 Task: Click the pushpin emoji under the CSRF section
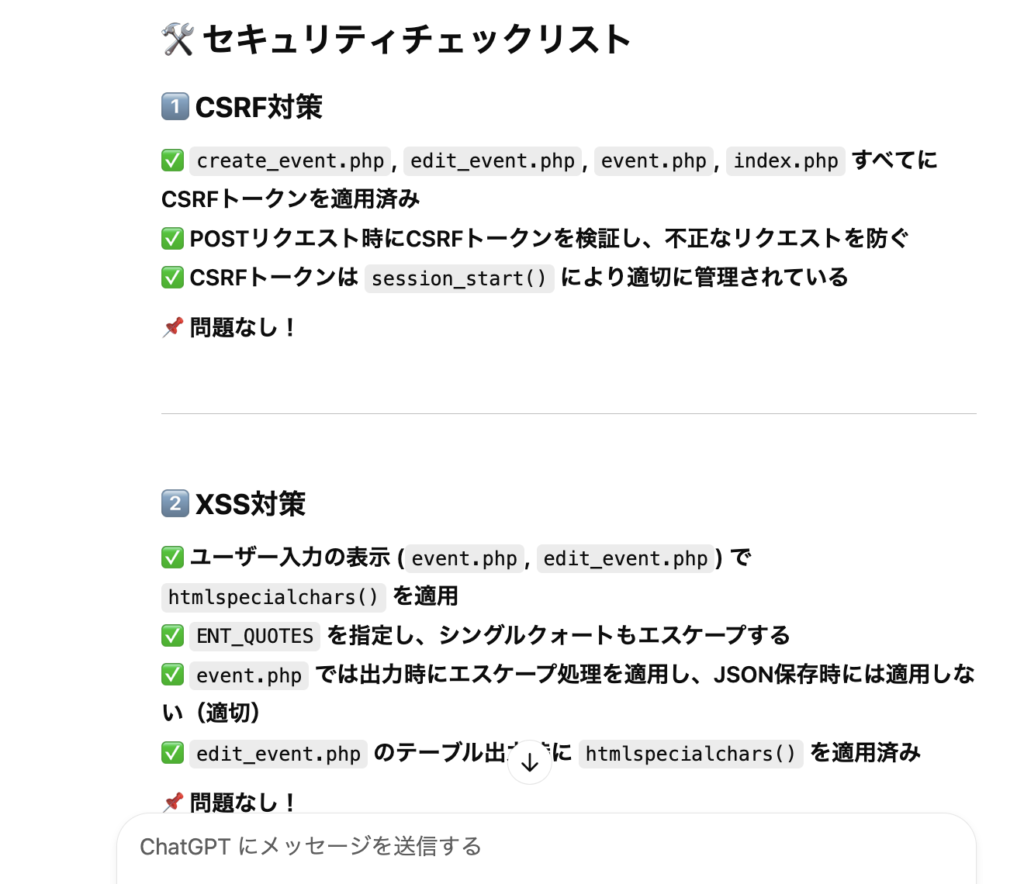(x=172, y=327)
